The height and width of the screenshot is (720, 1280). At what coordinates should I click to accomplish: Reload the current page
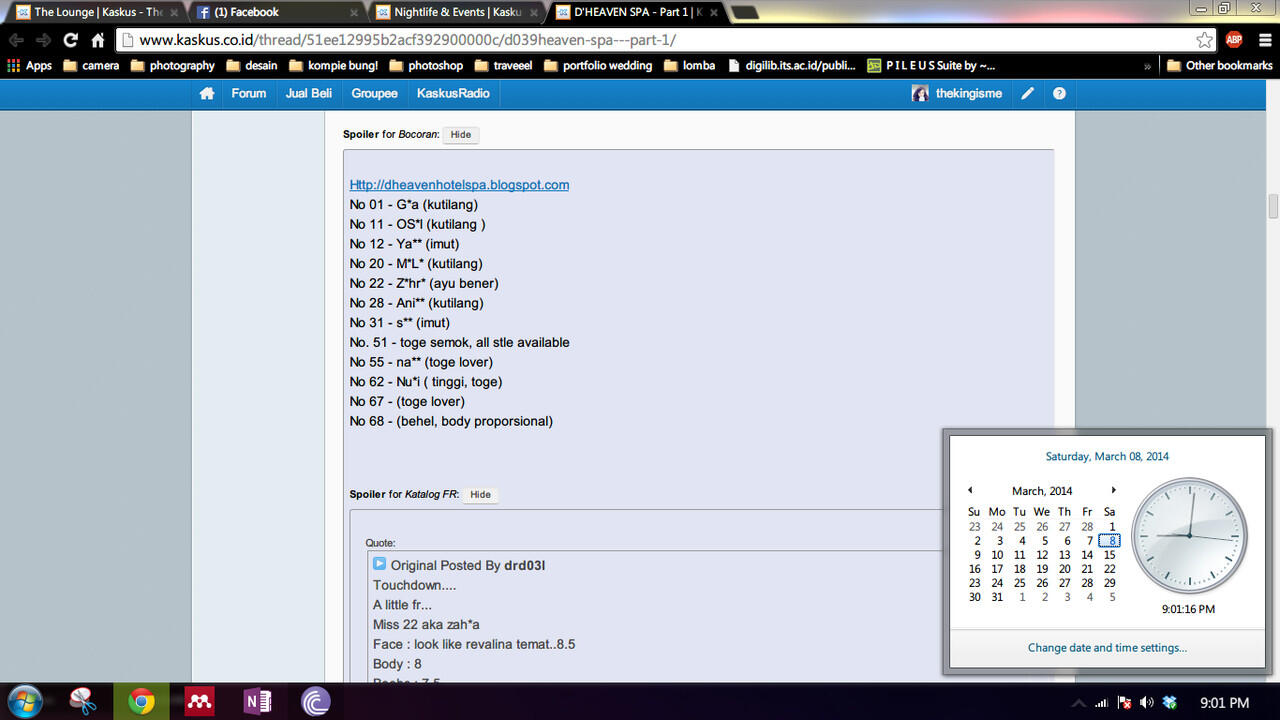(x=70, y=40)
